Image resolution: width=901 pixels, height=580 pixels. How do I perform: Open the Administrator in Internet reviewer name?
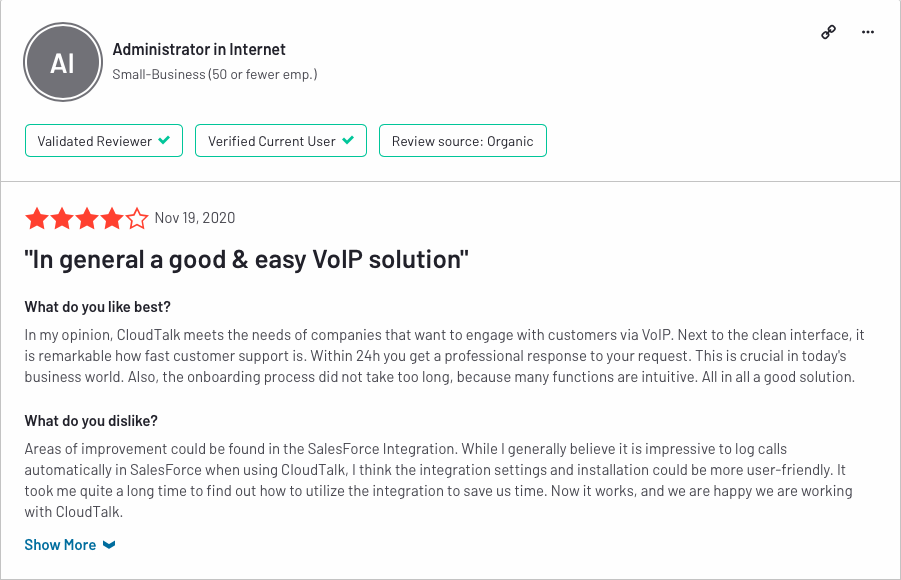click(x=199, y=49)
